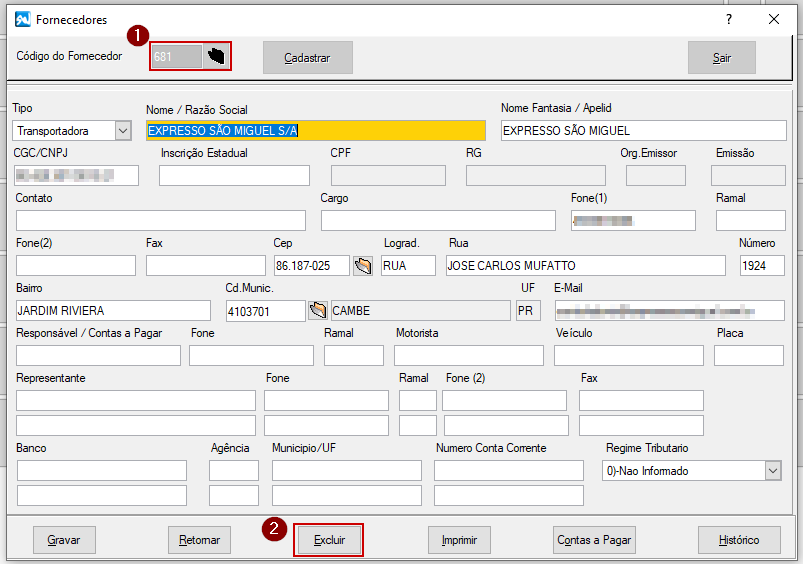Click the Nome Fantasia / Apelid field
Image resolution: width=803 pixels, height=564 pixels.
click(643, 131)
